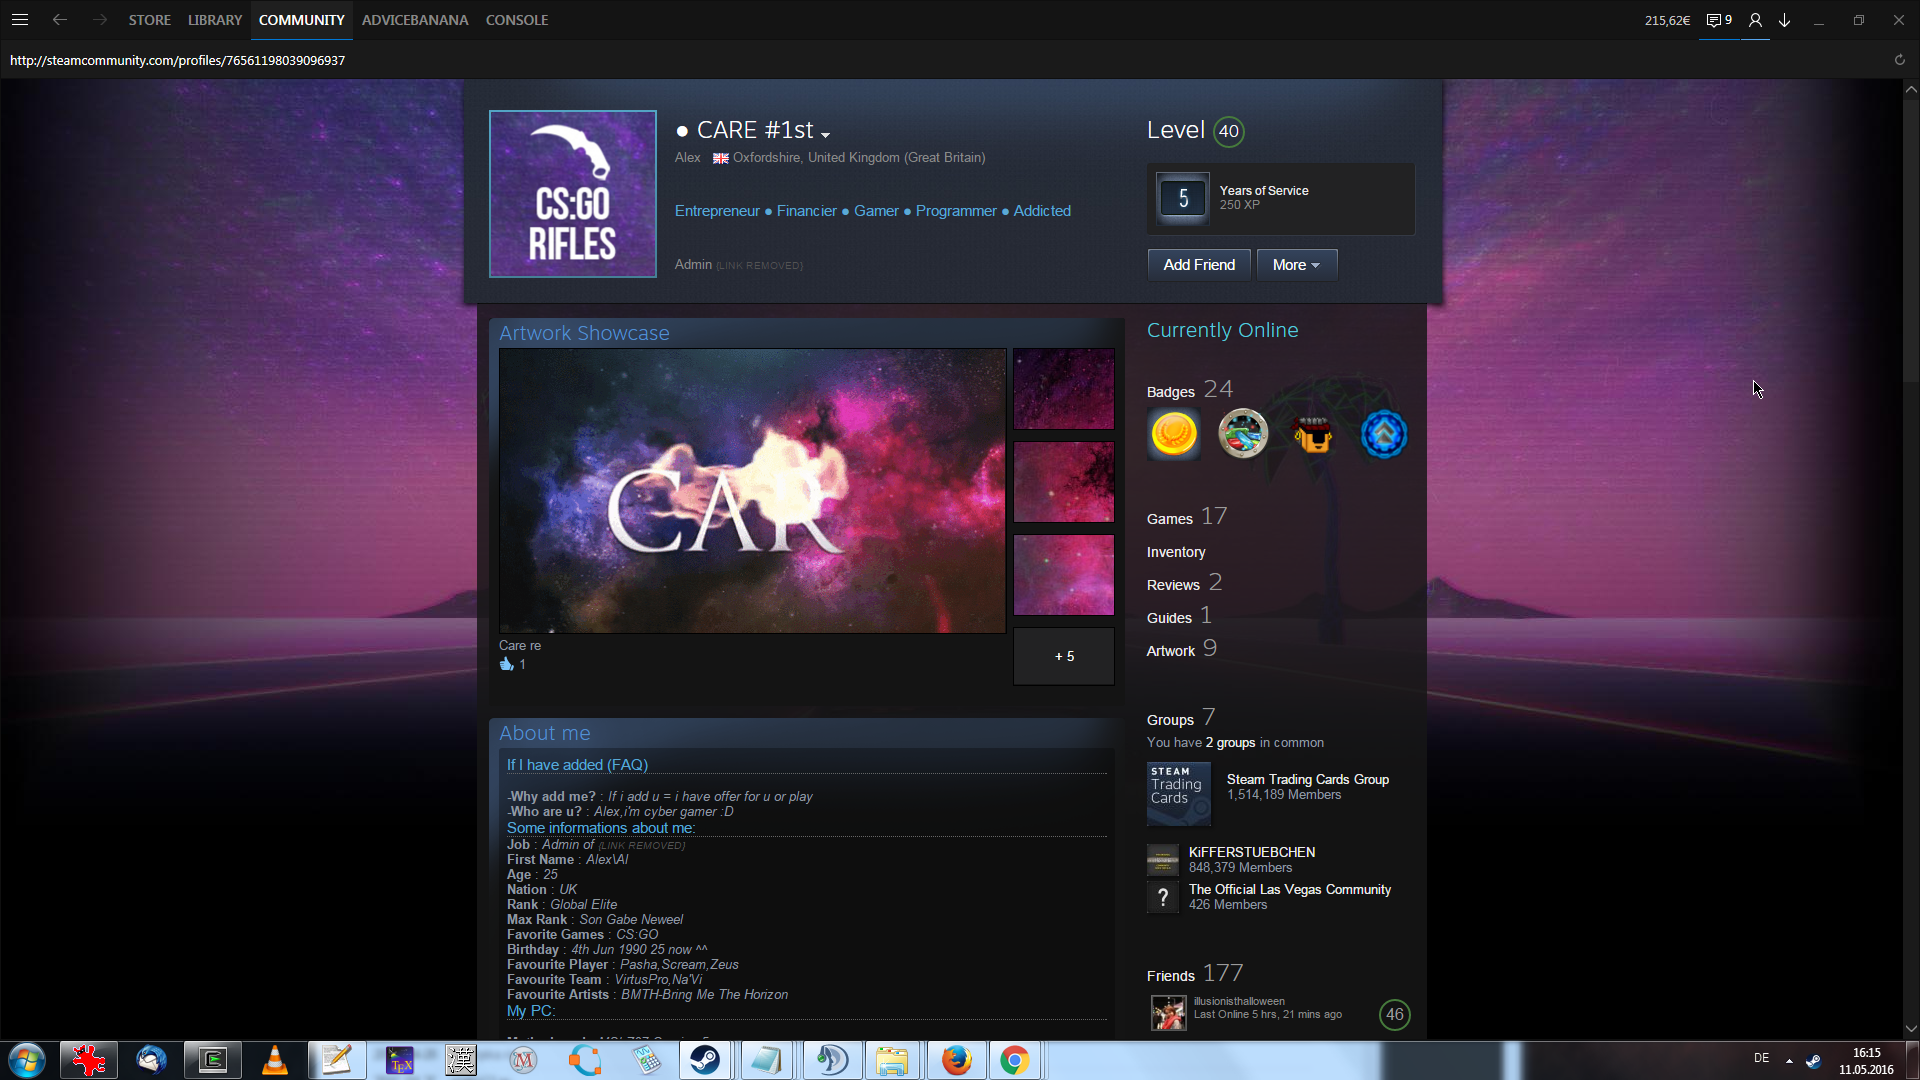Click the gold coin badge icon
Image resolution: width=1920 pixels, height=1080 pixels.
tap(1174, 434)
